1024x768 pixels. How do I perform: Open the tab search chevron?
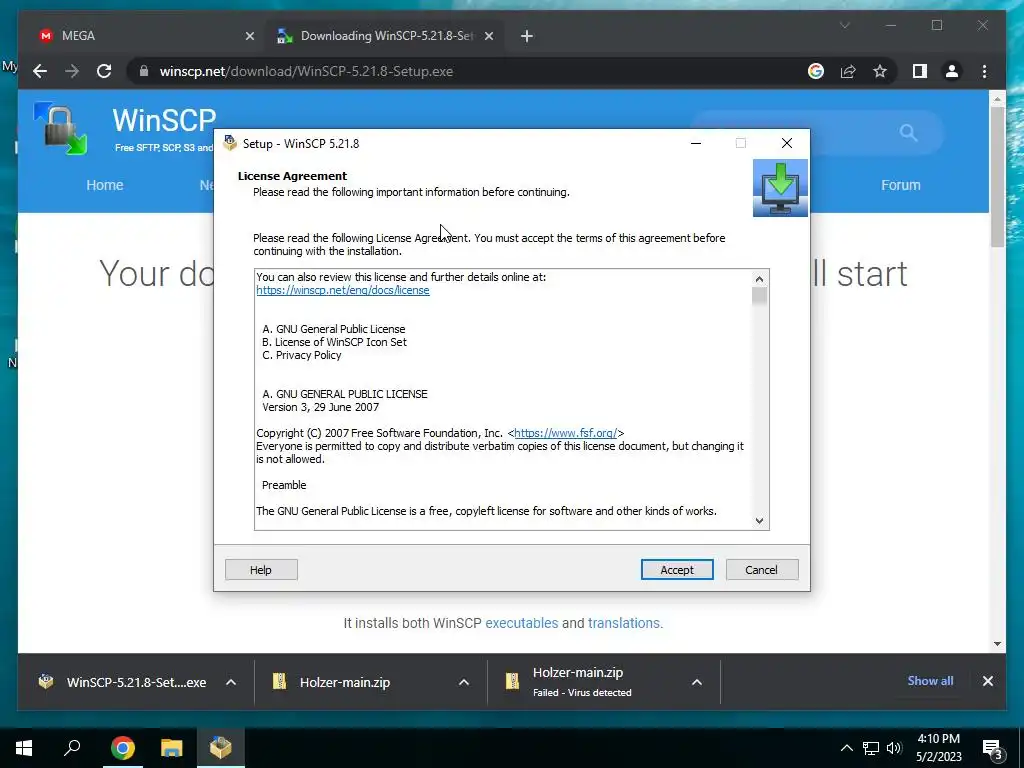coord(844,25)
